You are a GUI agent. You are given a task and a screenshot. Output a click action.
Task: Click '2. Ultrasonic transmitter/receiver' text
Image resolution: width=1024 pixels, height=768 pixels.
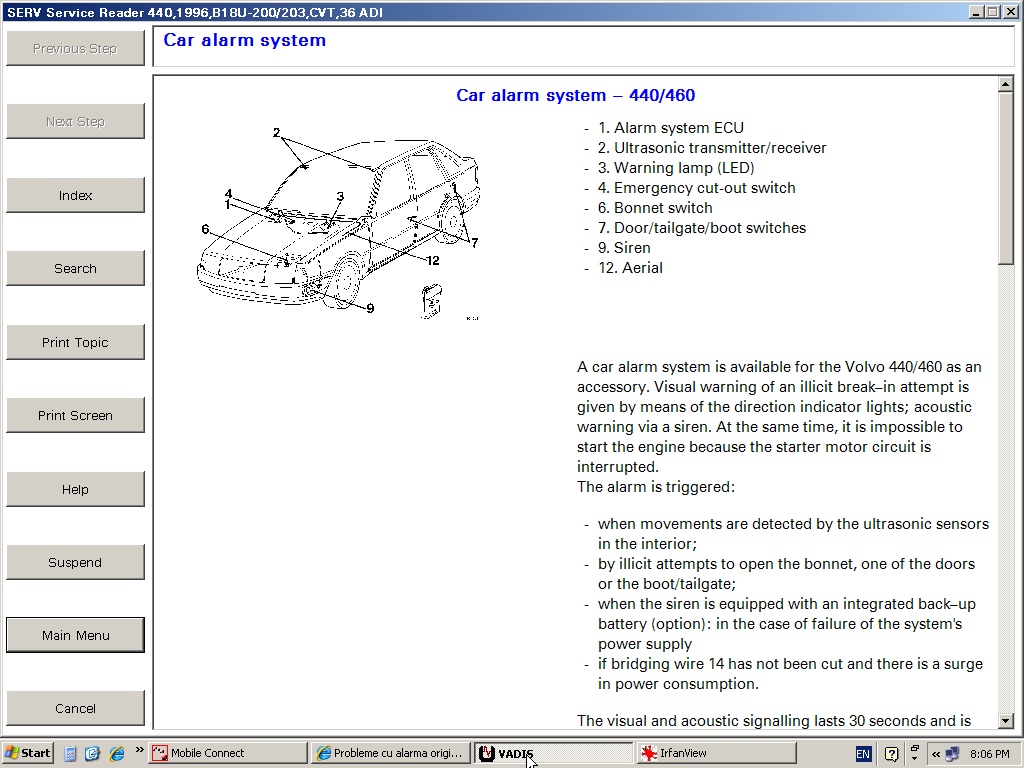pos(712,148)
